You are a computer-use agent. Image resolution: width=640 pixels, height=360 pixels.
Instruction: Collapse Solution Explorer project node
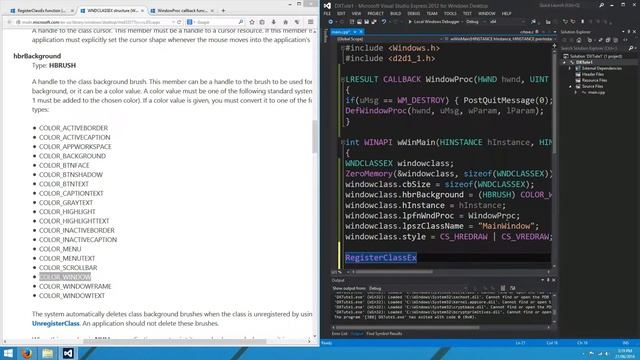pos(565,62)
